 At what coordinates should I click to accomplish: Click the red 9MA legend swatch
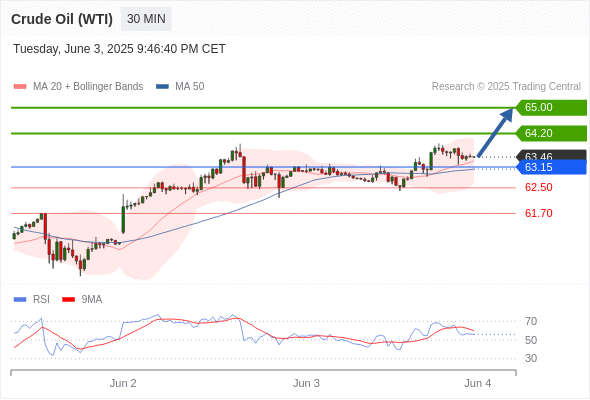point(68,300)
